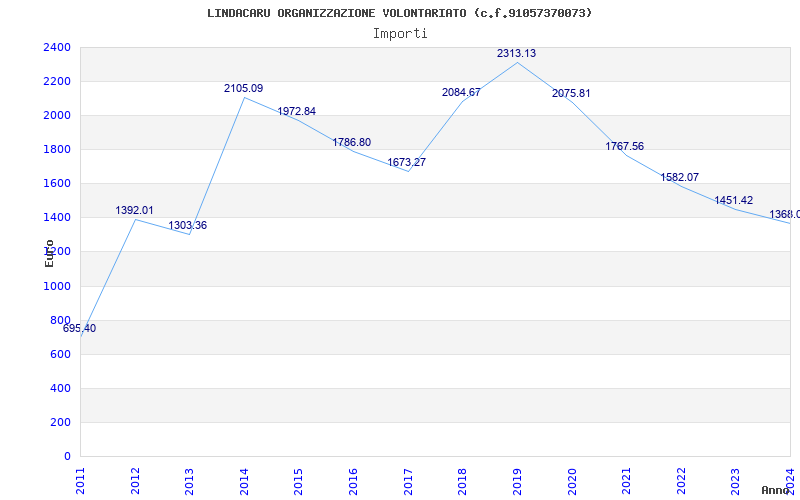The width and height of the screenshot is (800, 500).
Task: Click the 2011 year axis label
Action: (x=81, y=481)
